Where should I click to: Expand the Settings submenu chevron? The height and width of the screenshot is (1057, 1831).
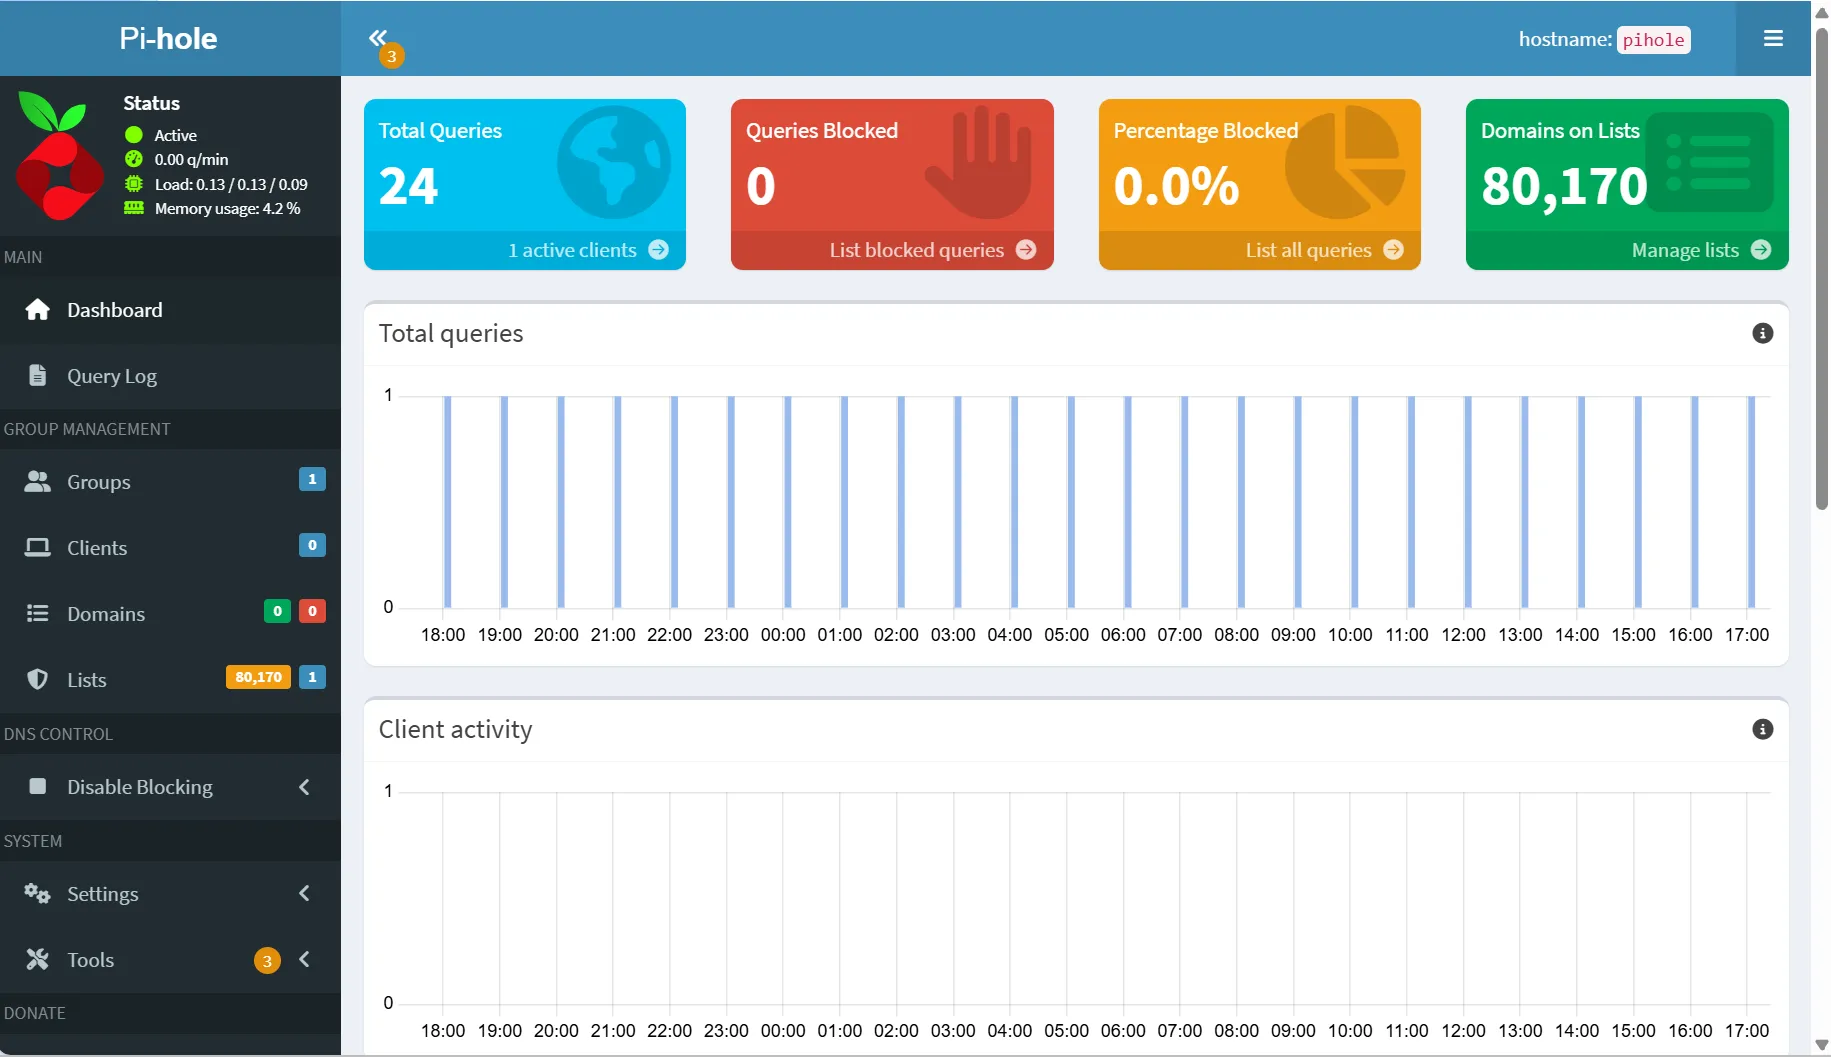click(304, 893)
